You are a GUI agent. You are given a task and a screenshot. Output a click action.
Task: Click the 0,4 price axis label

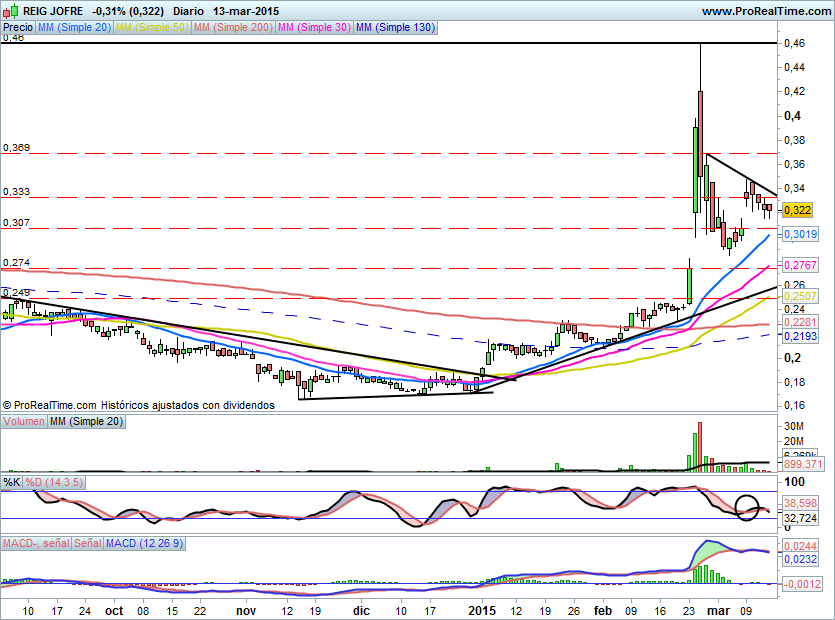(792, 116)
